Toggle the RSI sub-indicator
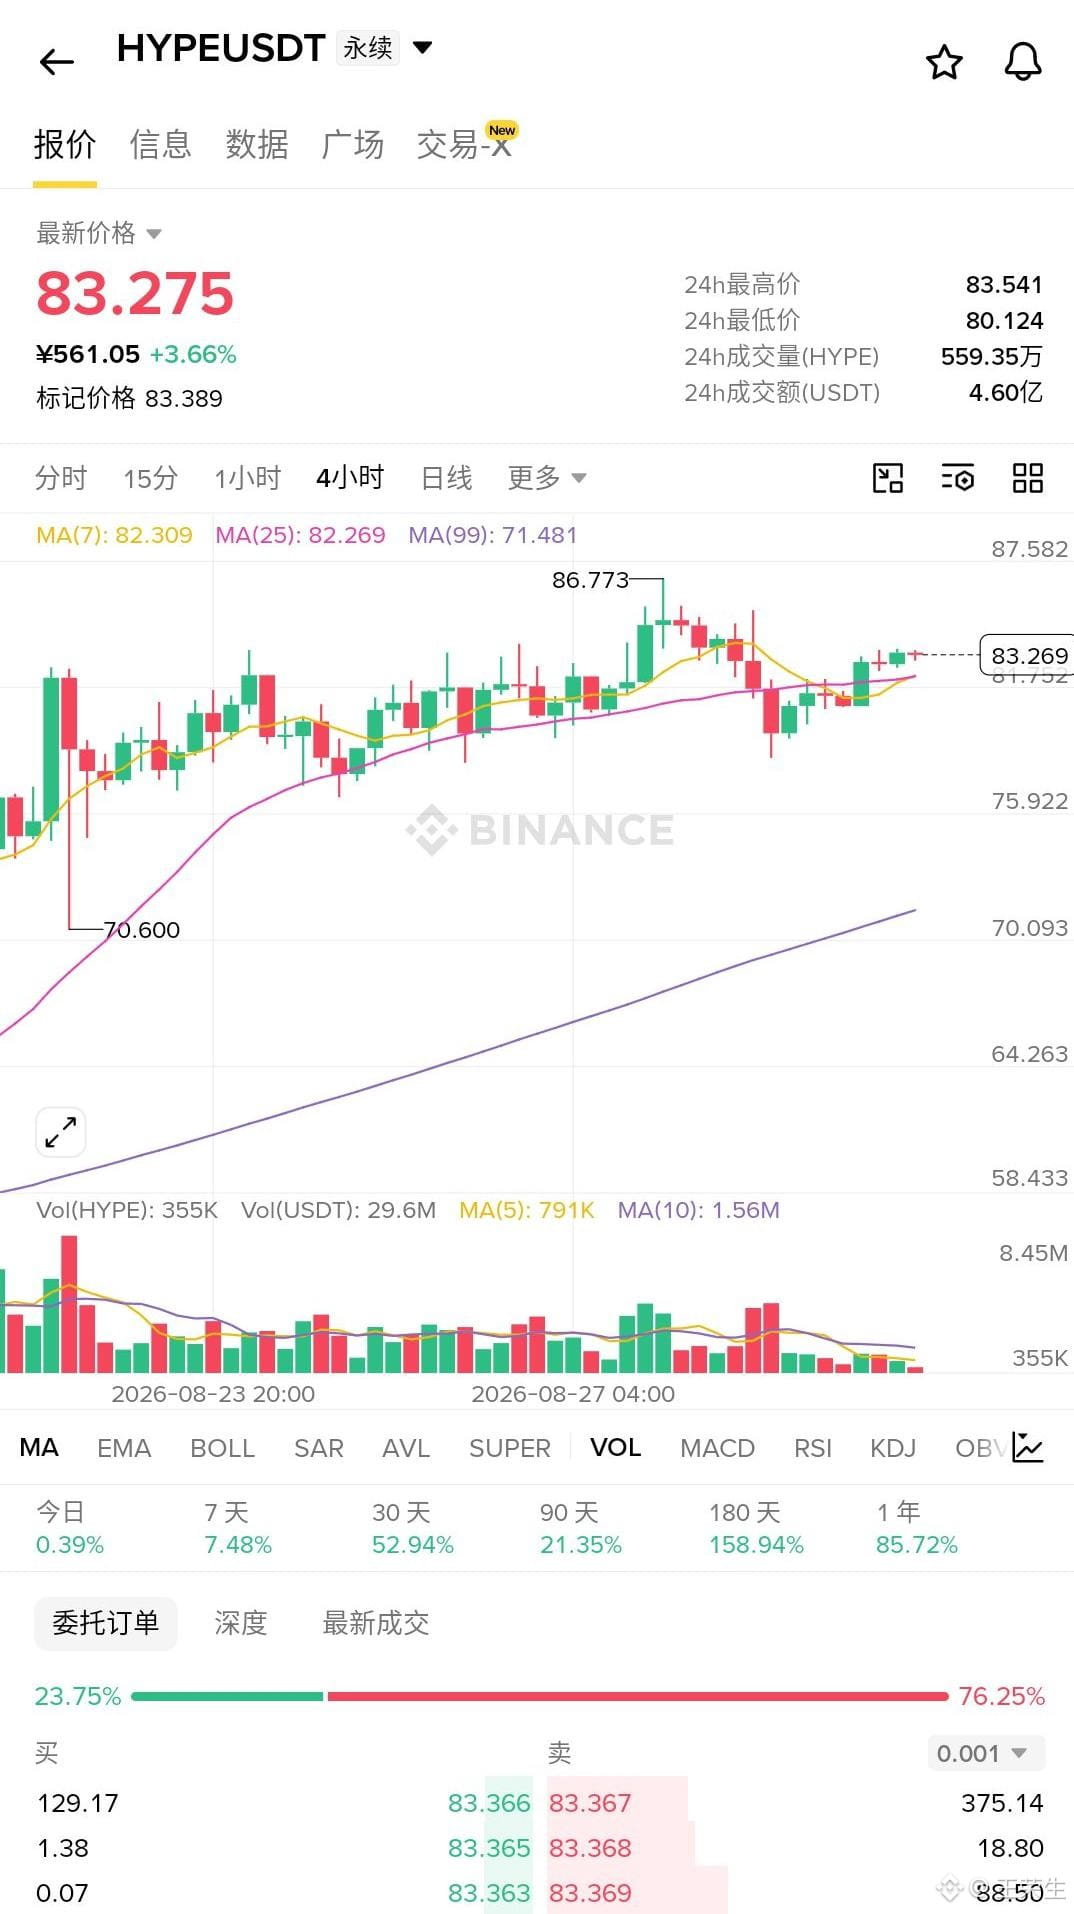 pos(812,1448)
